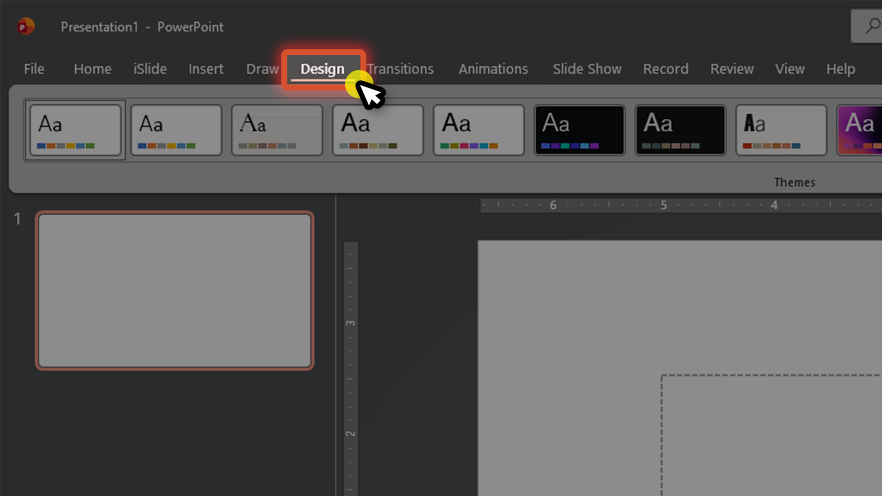
Task: Open the Animations tab
Action: click(x=493, y=69)
